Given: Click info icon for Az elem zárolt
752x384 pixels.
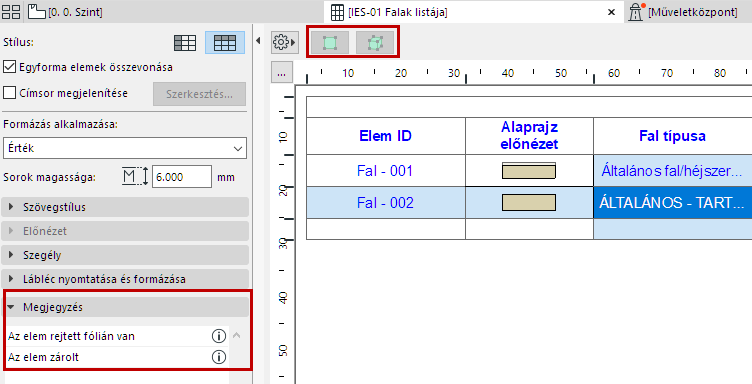Looking at the screenshot, I should pos(219,357).
